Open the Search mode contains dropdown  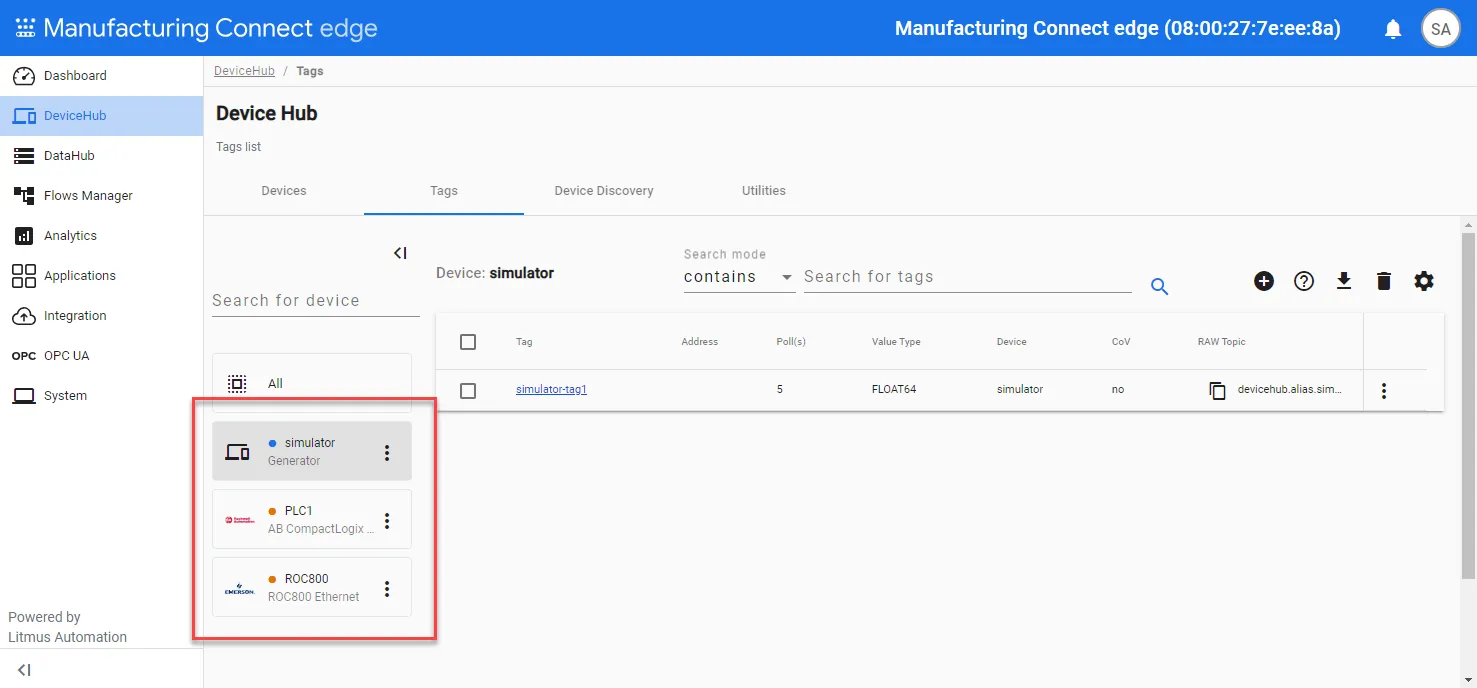point(739,277)
